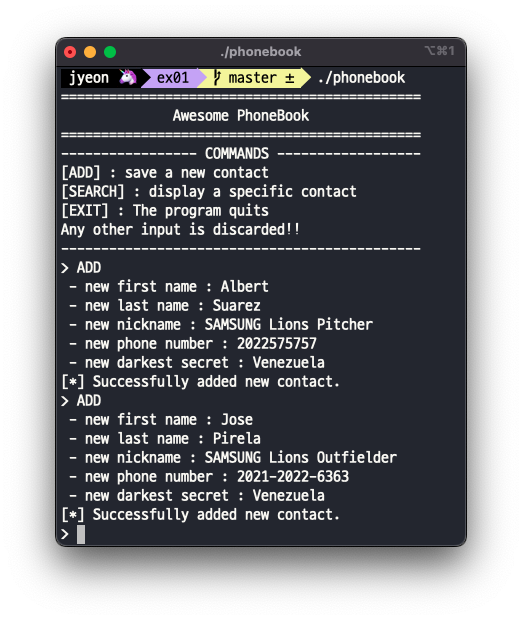Click the green fullscreen window button
This screenshot has height=620, width=522.
tap(110, 52)
